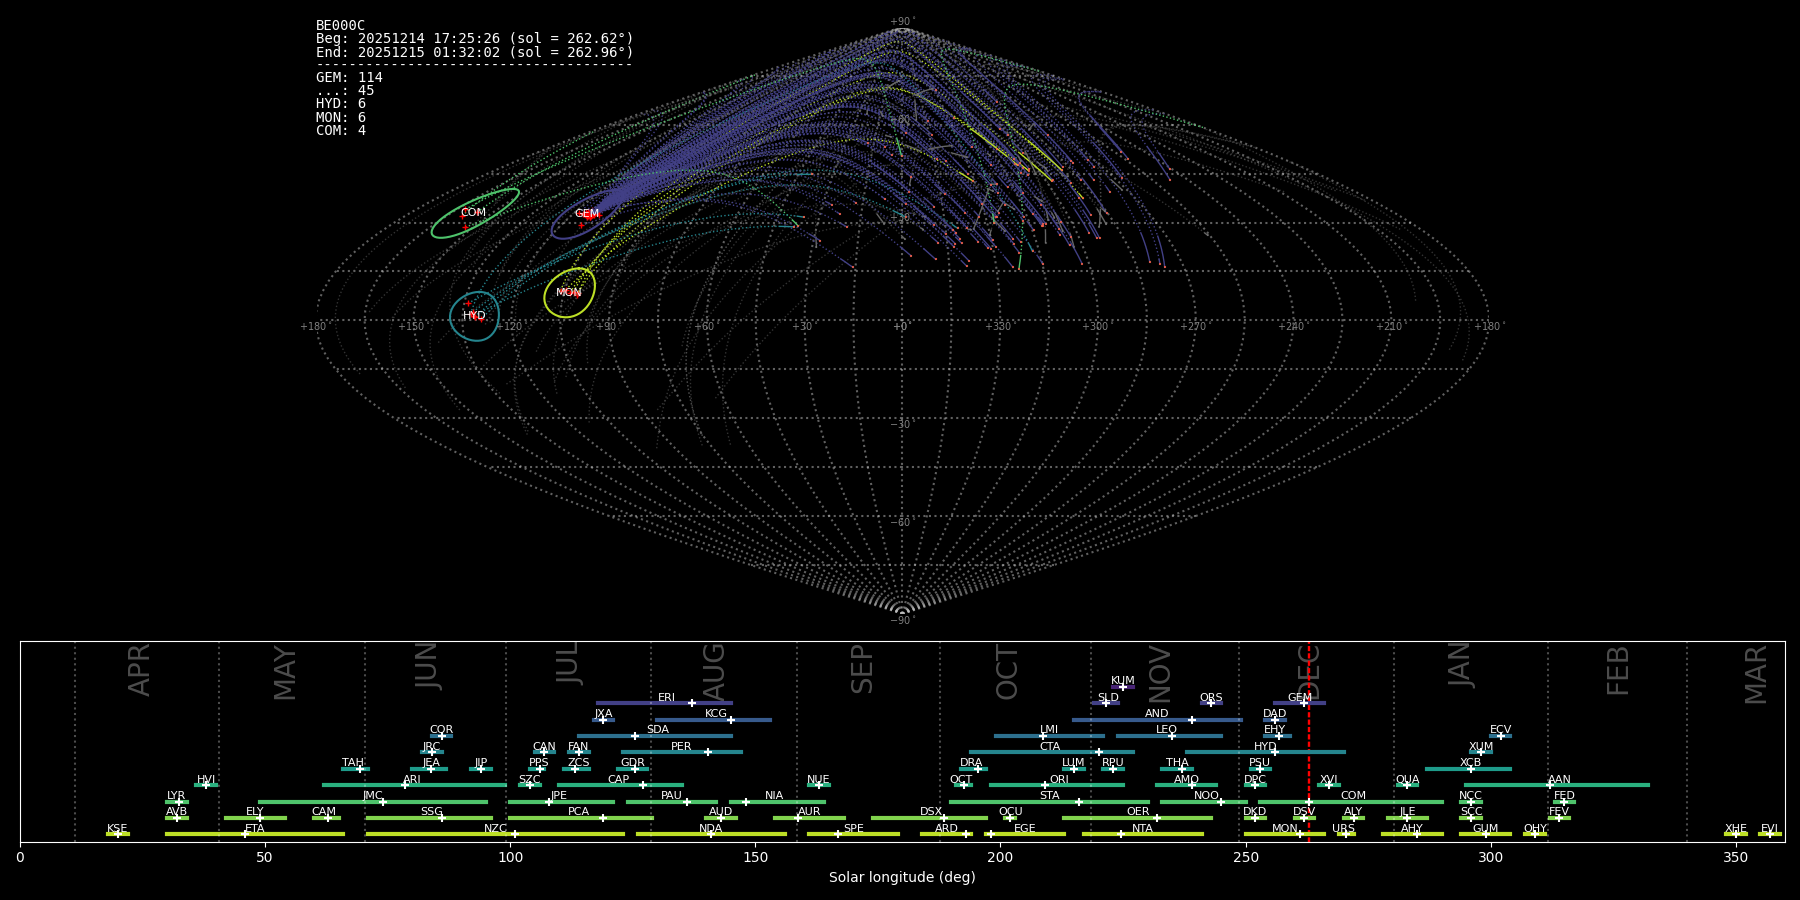Select the Beg: 20251214 17:25:26 line

pyautogui.click(x=474, y=39)
